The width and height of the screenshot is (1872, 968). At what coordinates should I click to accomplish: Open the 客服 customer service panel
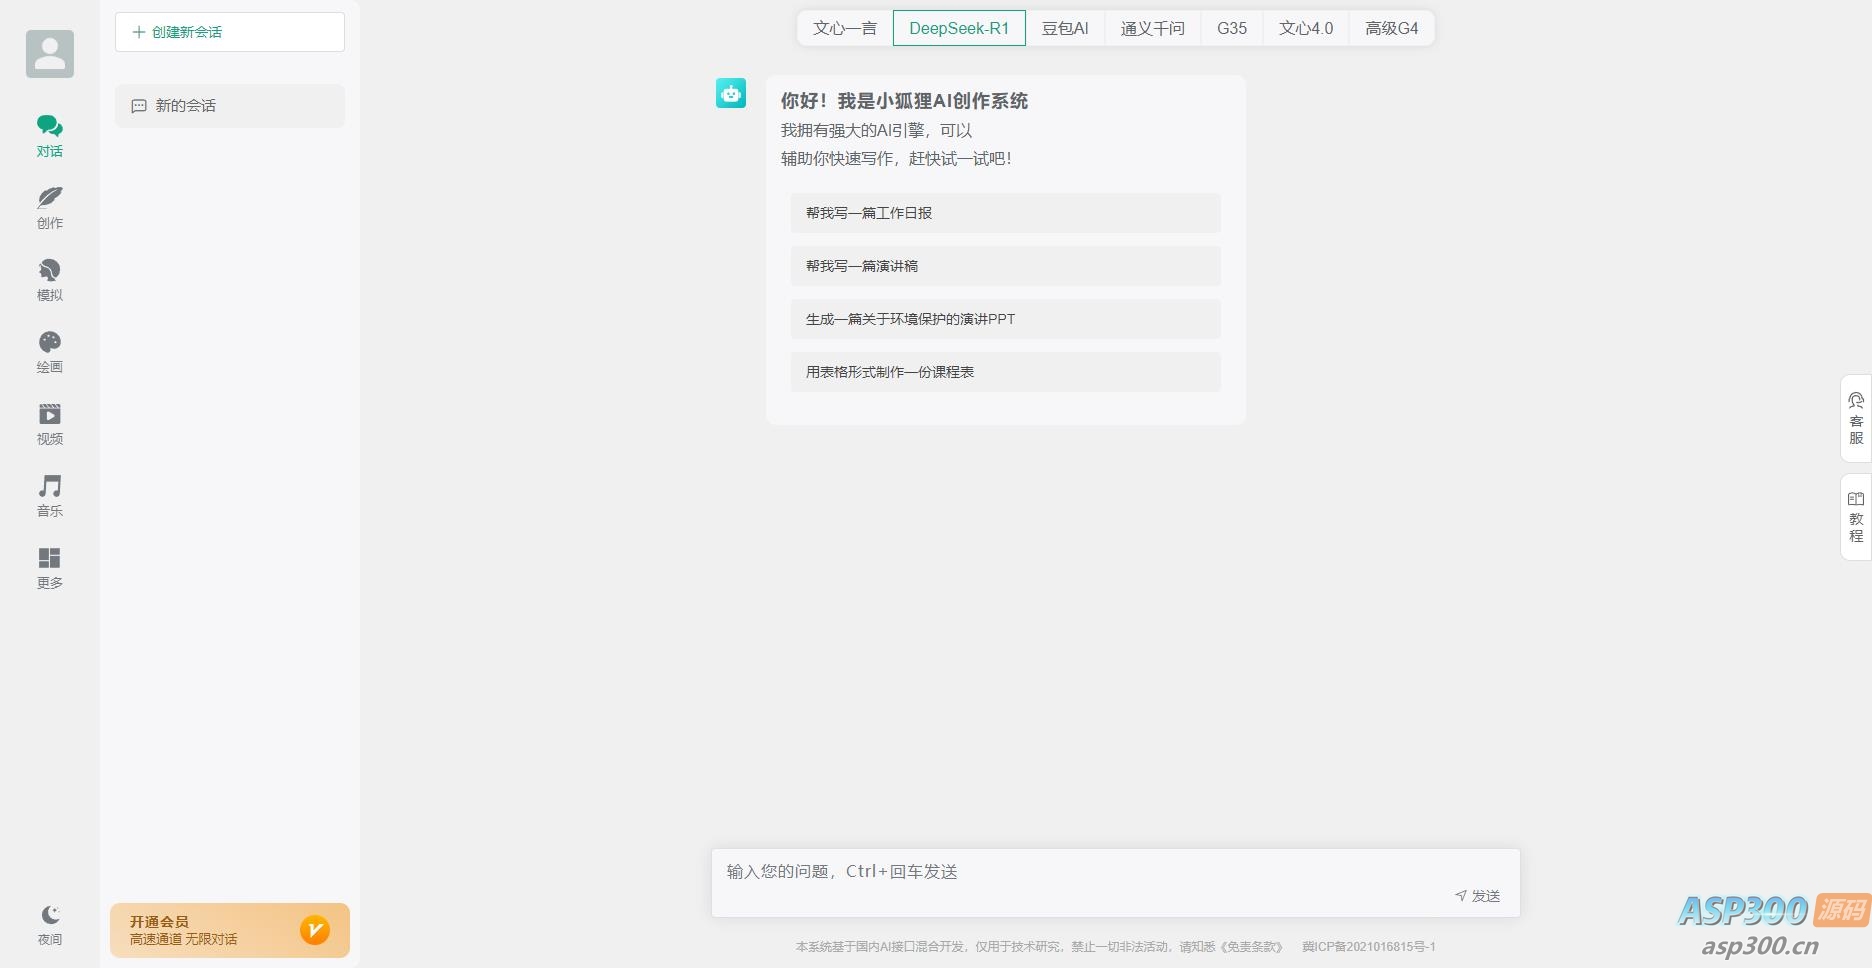1856,417
